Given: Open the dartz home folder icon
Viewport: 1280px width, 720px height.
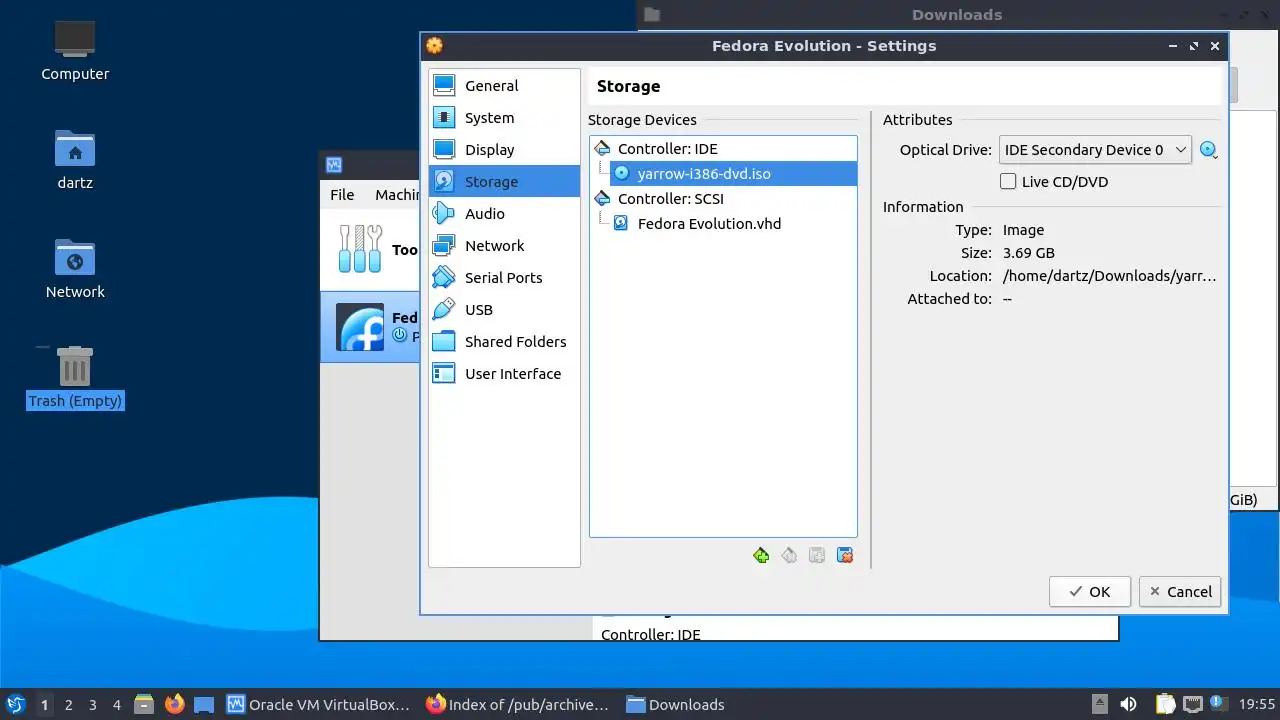Looking at the screenshot, I should pyautogui.click(x=75, y=160).
